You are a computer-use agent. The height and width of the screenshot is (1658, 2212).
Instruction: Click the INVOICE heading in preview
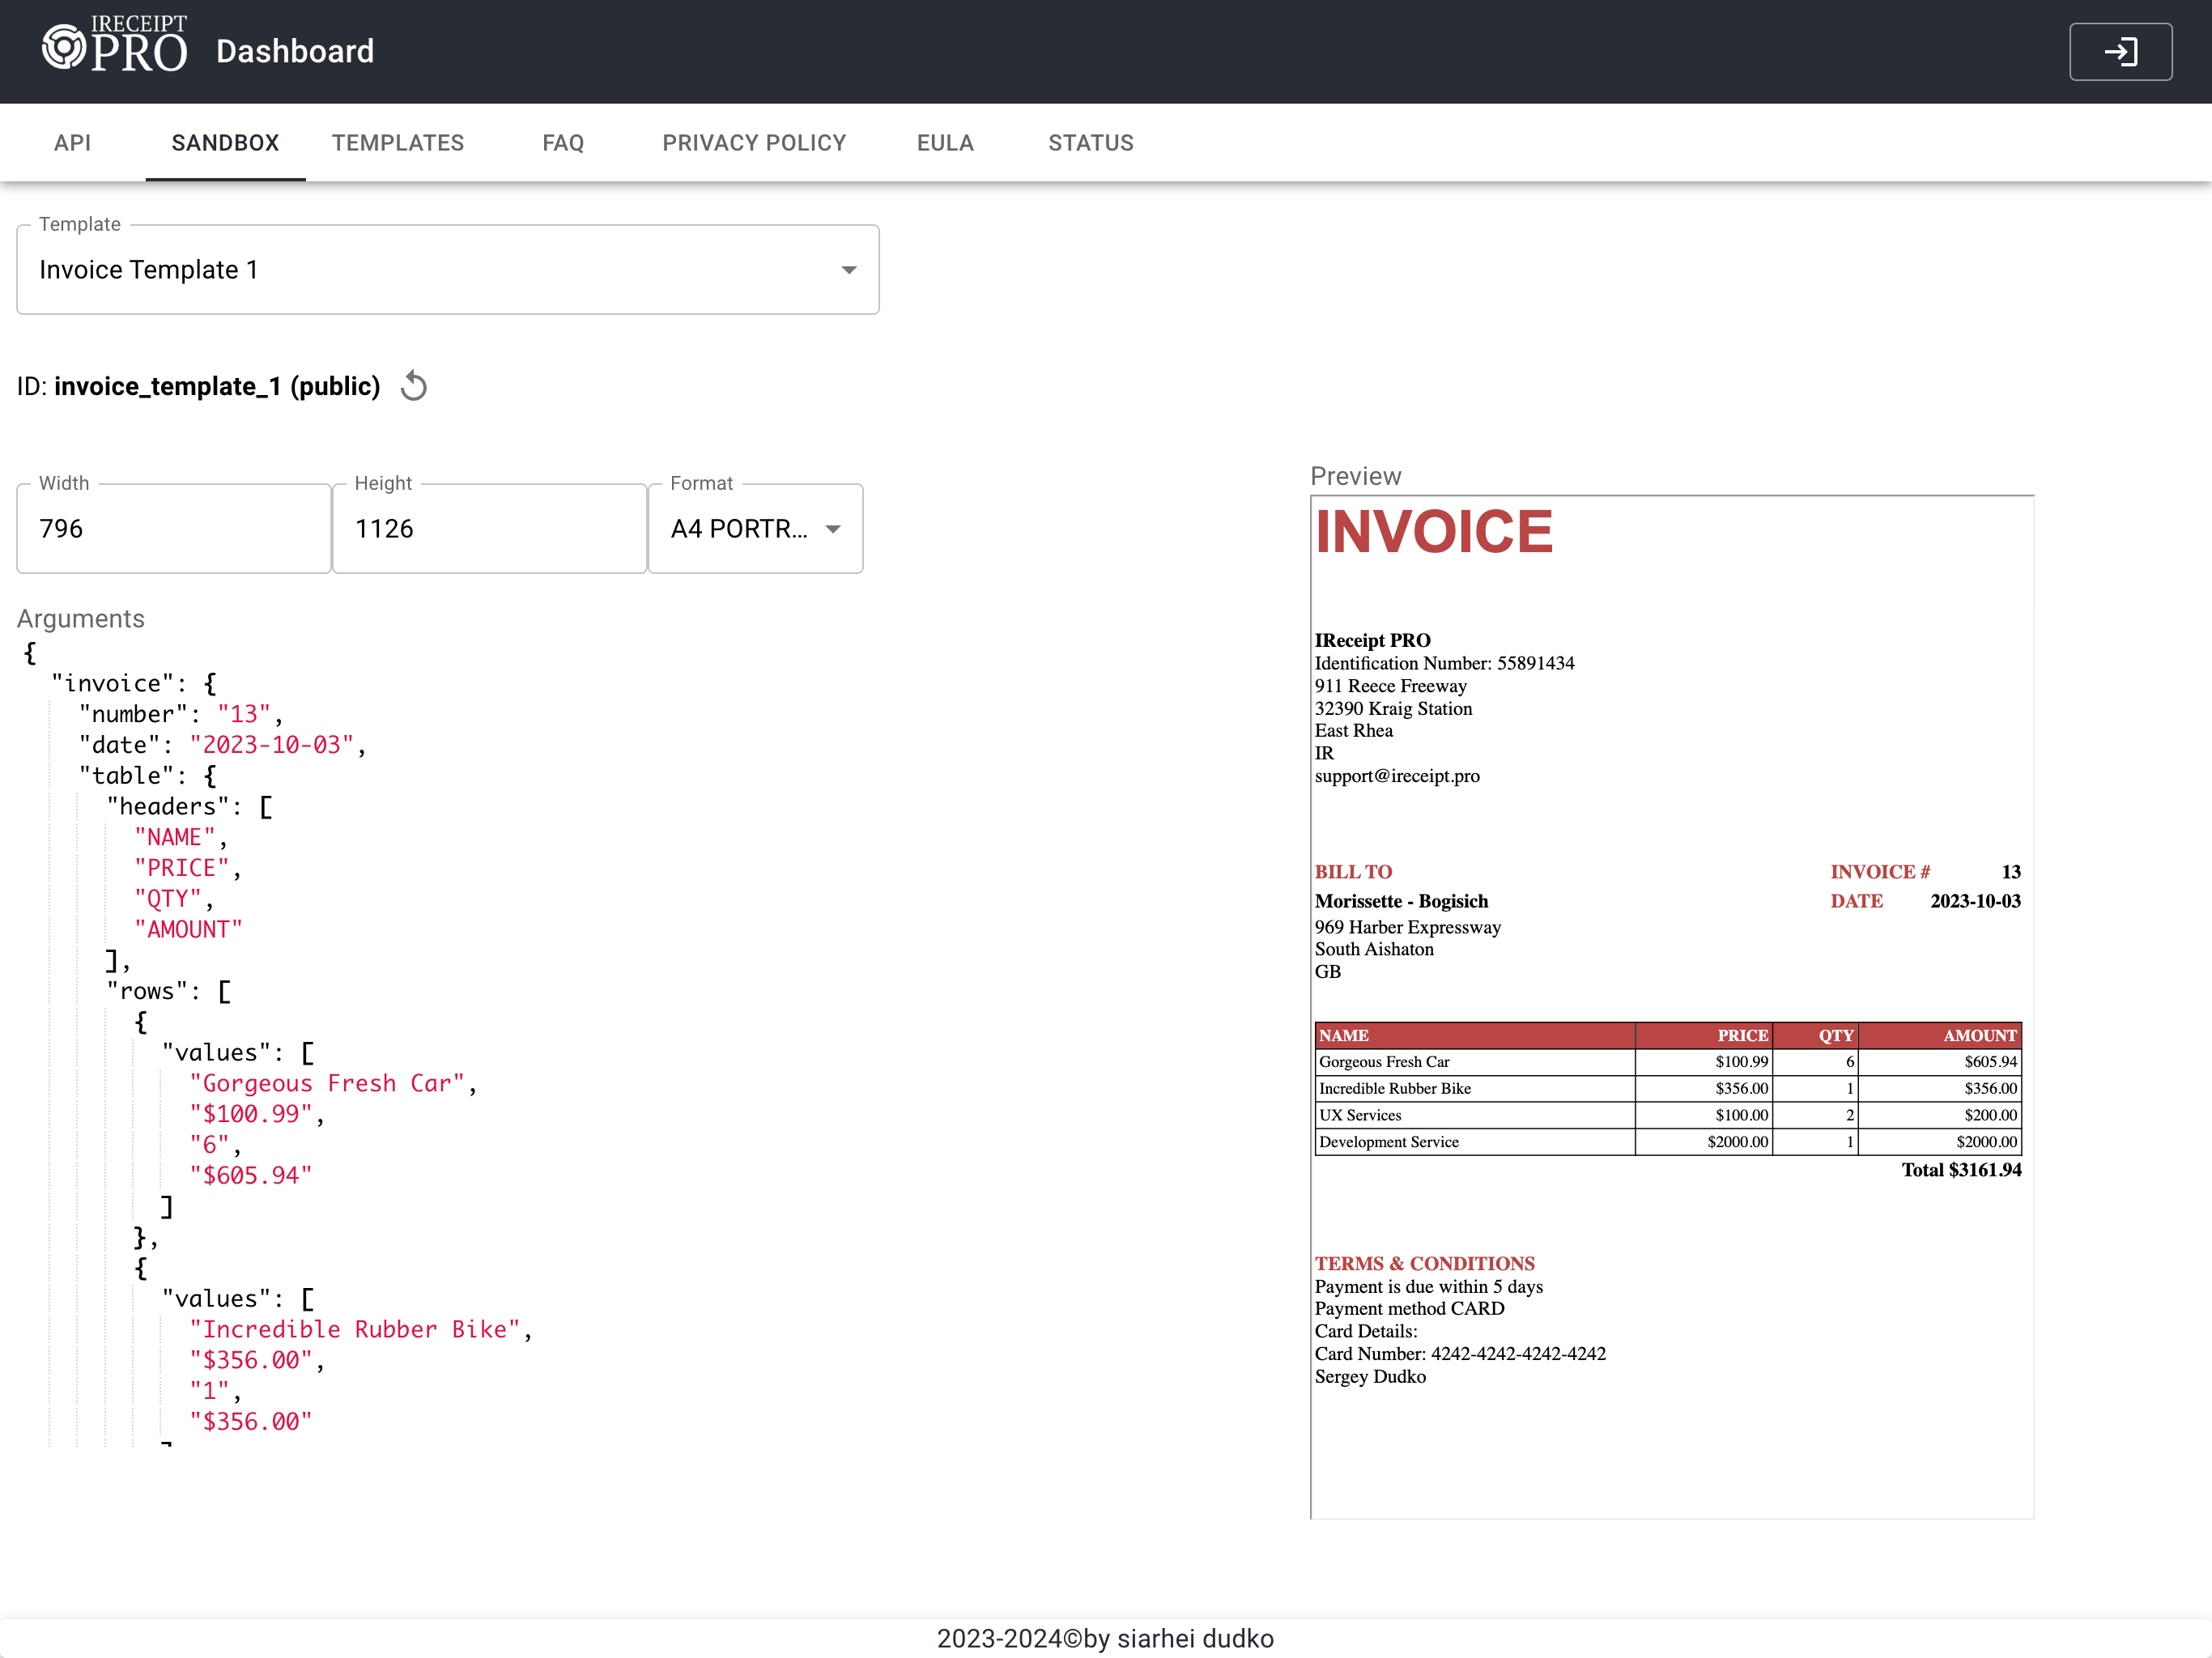[x=1433, y=532]
